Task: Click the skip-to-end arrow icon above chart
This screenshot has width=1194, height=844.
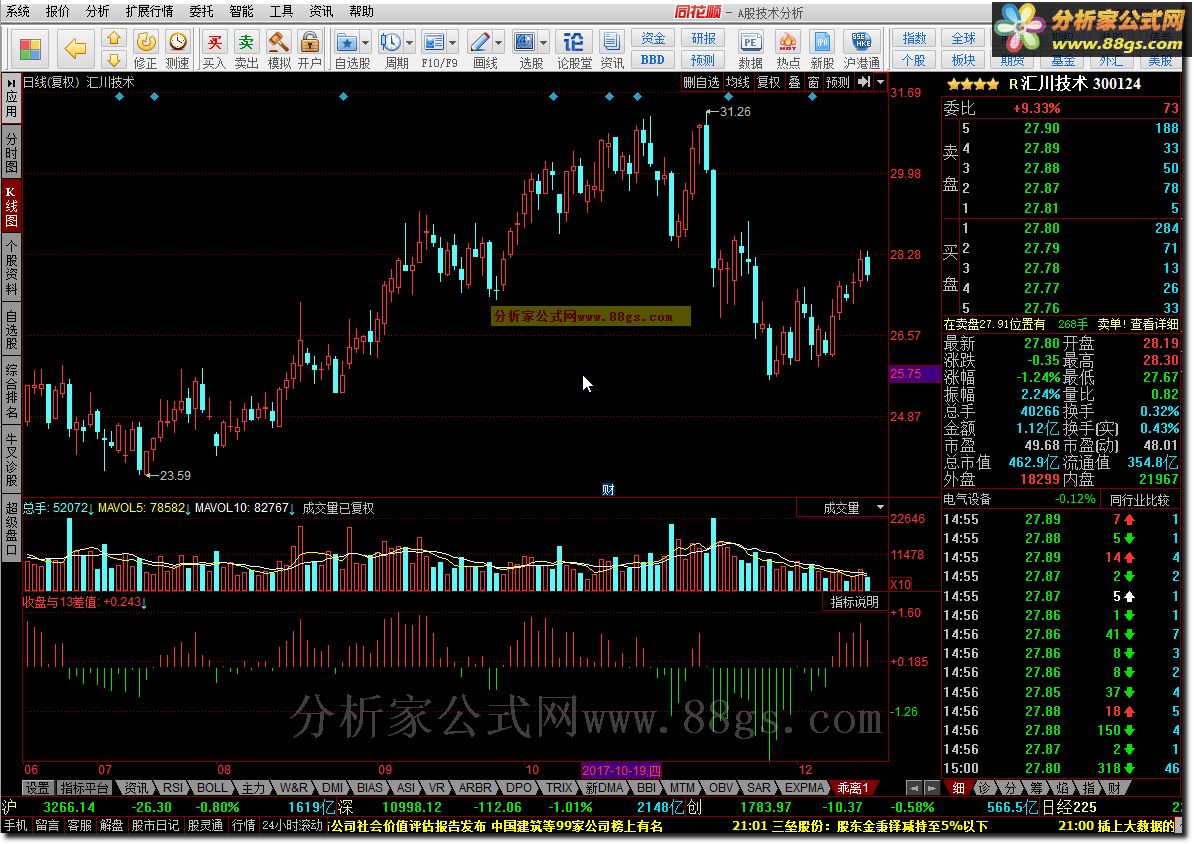Action: (864, 82)
